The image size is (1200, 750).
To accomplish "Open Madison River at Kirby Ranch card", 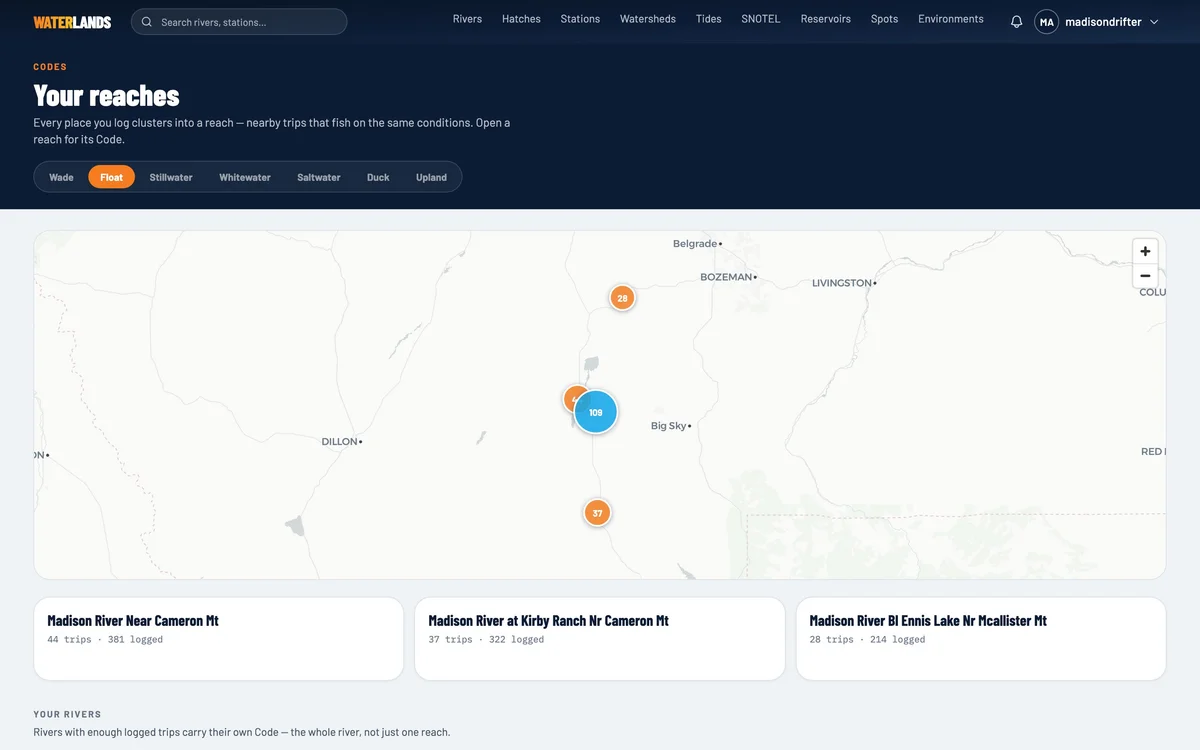I will (600, 639).
